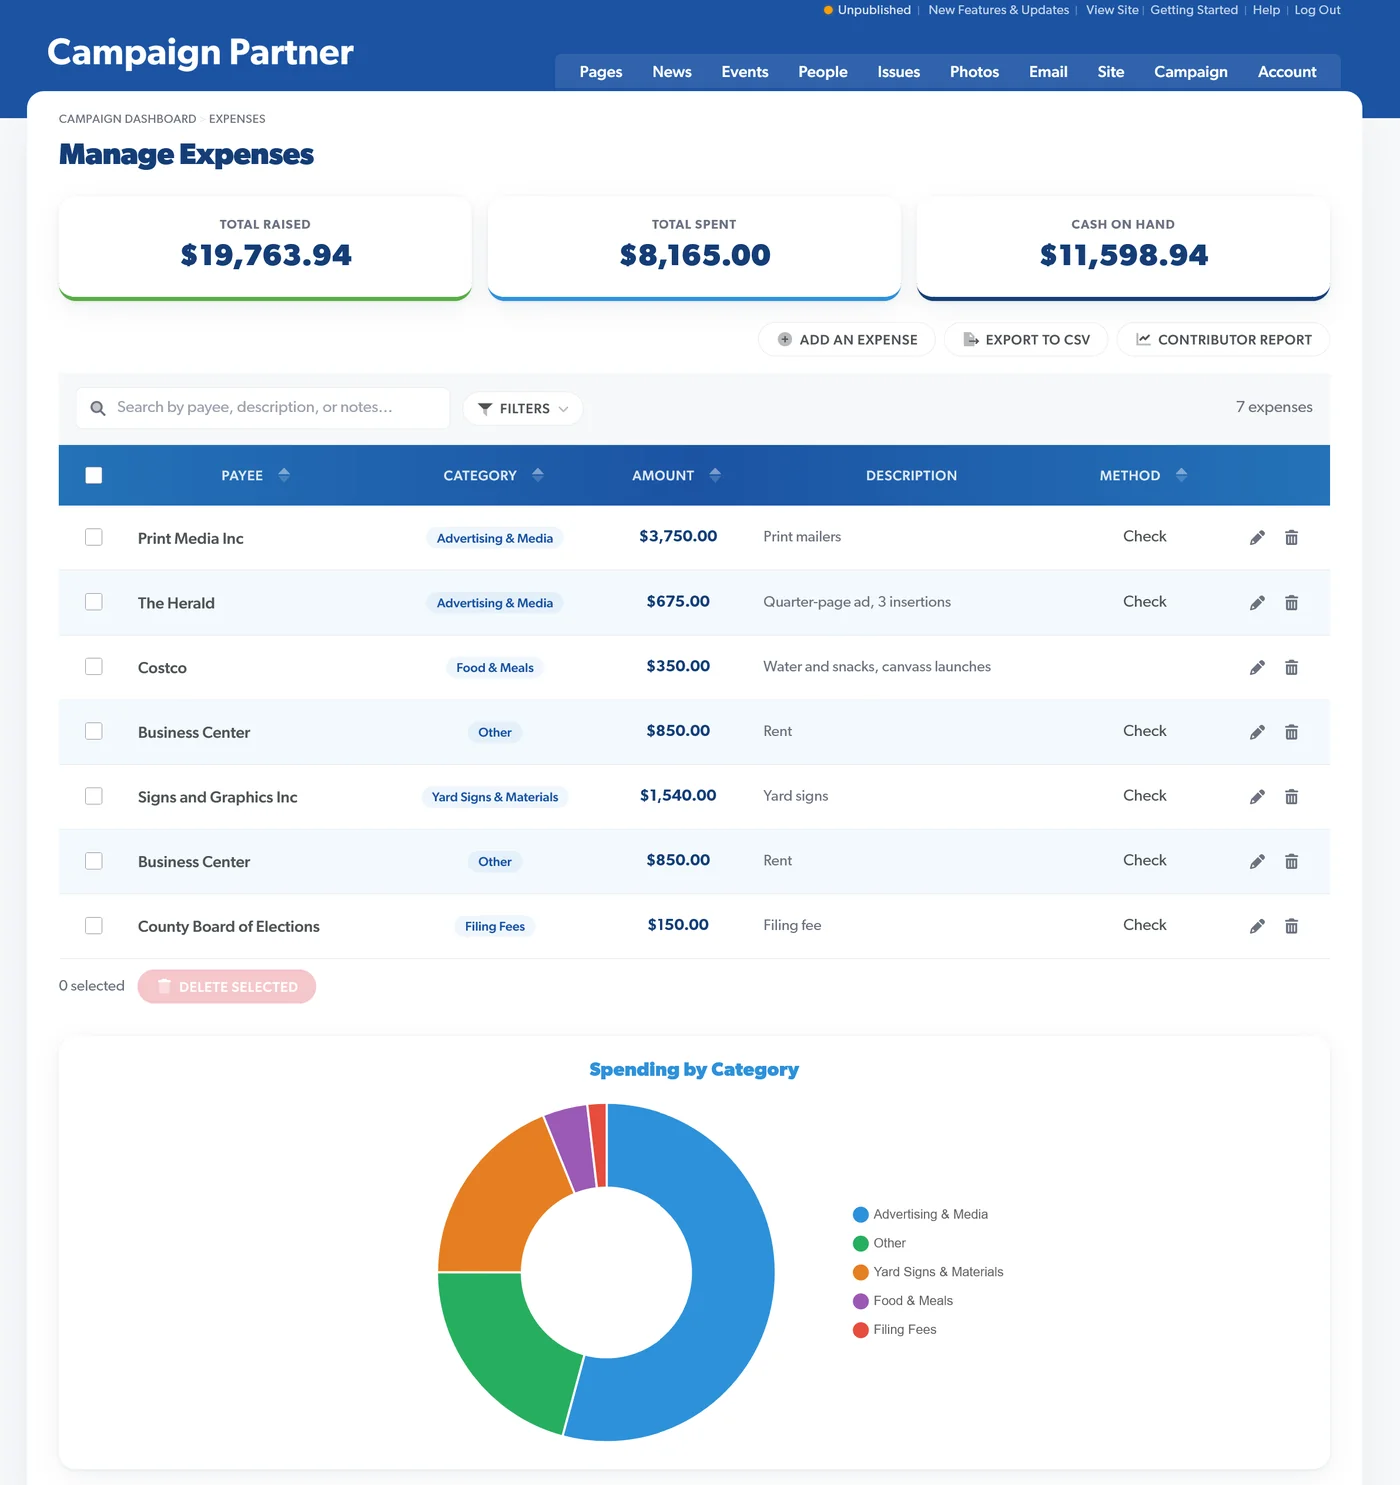
Task: Sort expenses by Category arrows
Action: [x=538, y=475]
